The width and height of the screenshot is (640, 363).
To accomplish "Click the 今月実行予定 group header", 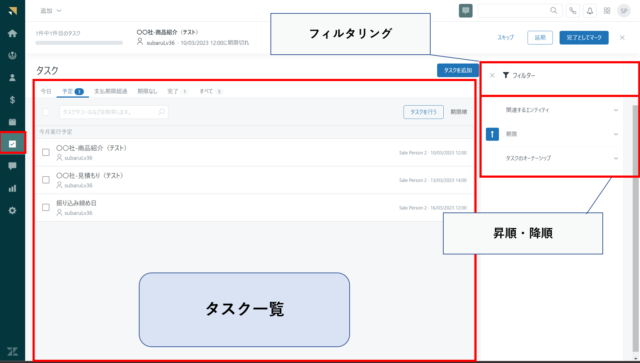I will (56, 132).
